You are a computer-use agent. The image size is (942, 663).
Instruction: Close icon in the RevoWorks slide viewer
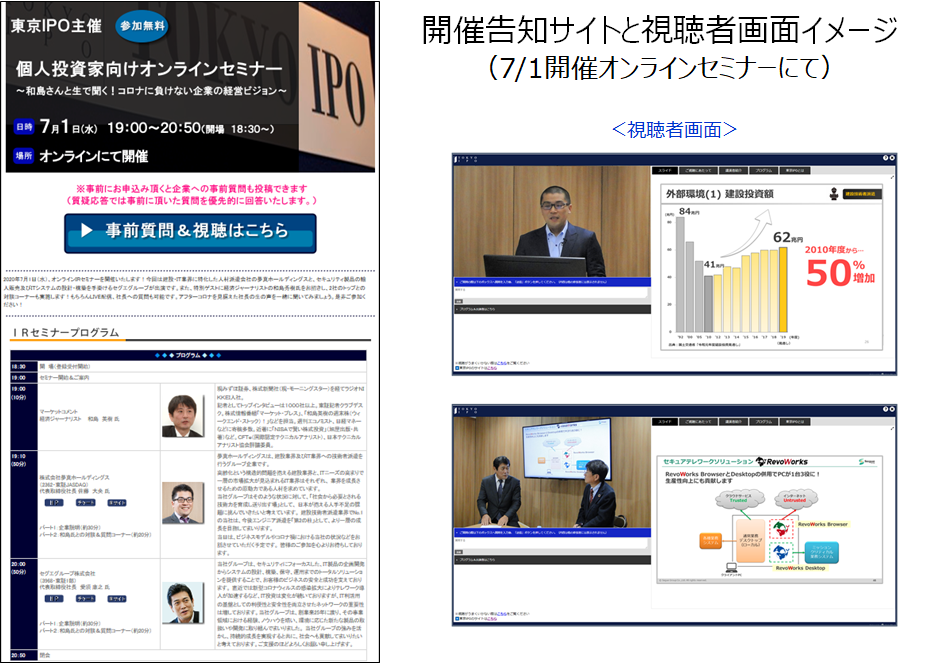(892, 409)
